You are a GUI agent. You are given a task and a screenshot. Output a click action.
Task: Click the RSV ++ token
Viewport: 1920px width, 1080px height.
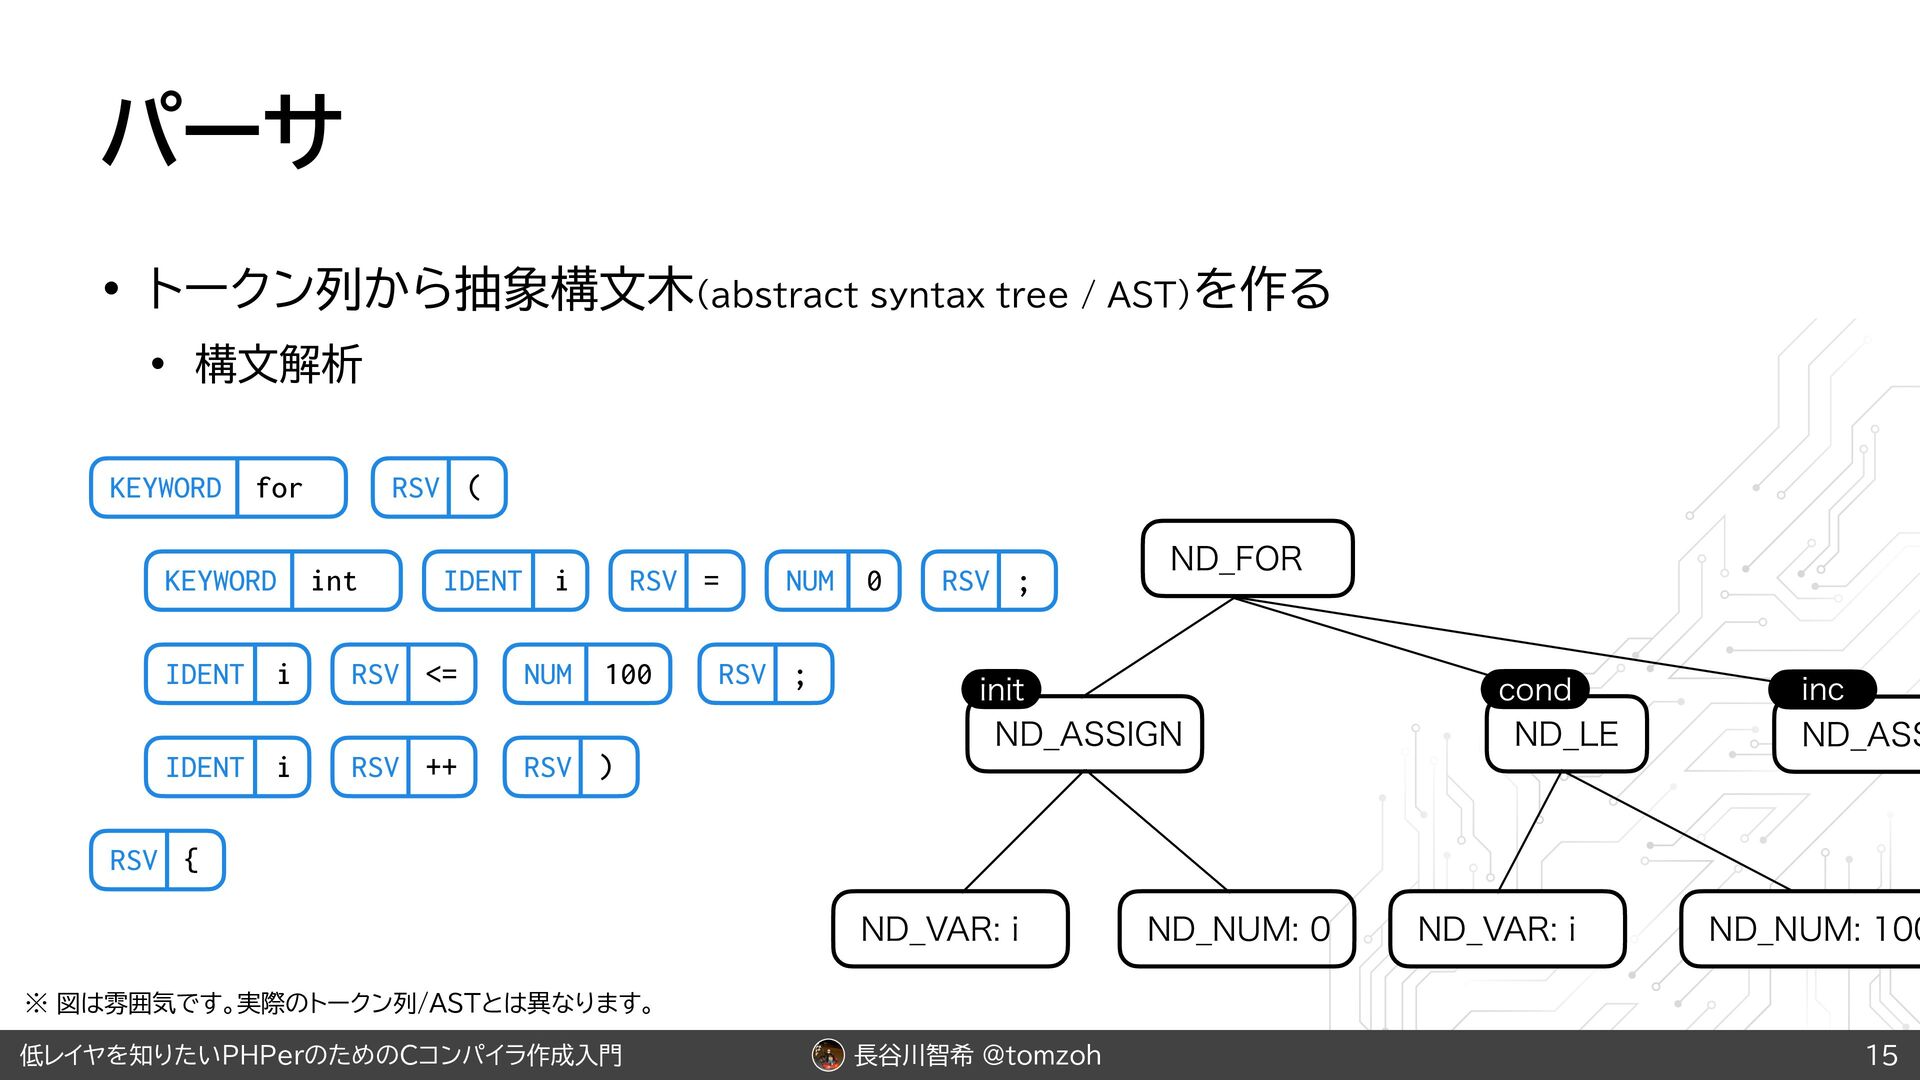click(404, 767)
